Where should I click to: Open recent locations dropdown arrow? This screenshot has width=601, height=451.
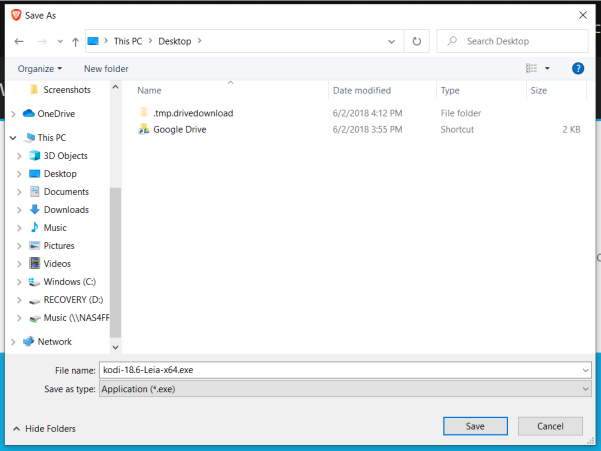pyautogui.click(x=60, y=41)
